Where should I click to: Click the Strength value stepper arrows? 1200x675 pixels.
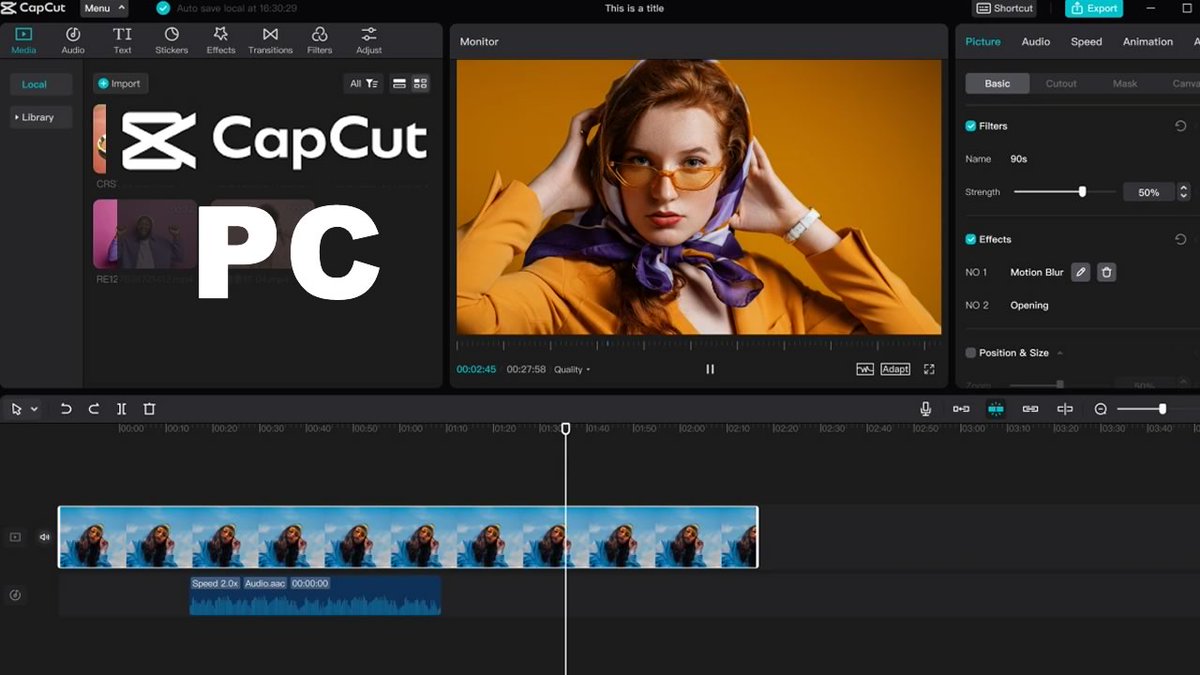coord(1184,192)
